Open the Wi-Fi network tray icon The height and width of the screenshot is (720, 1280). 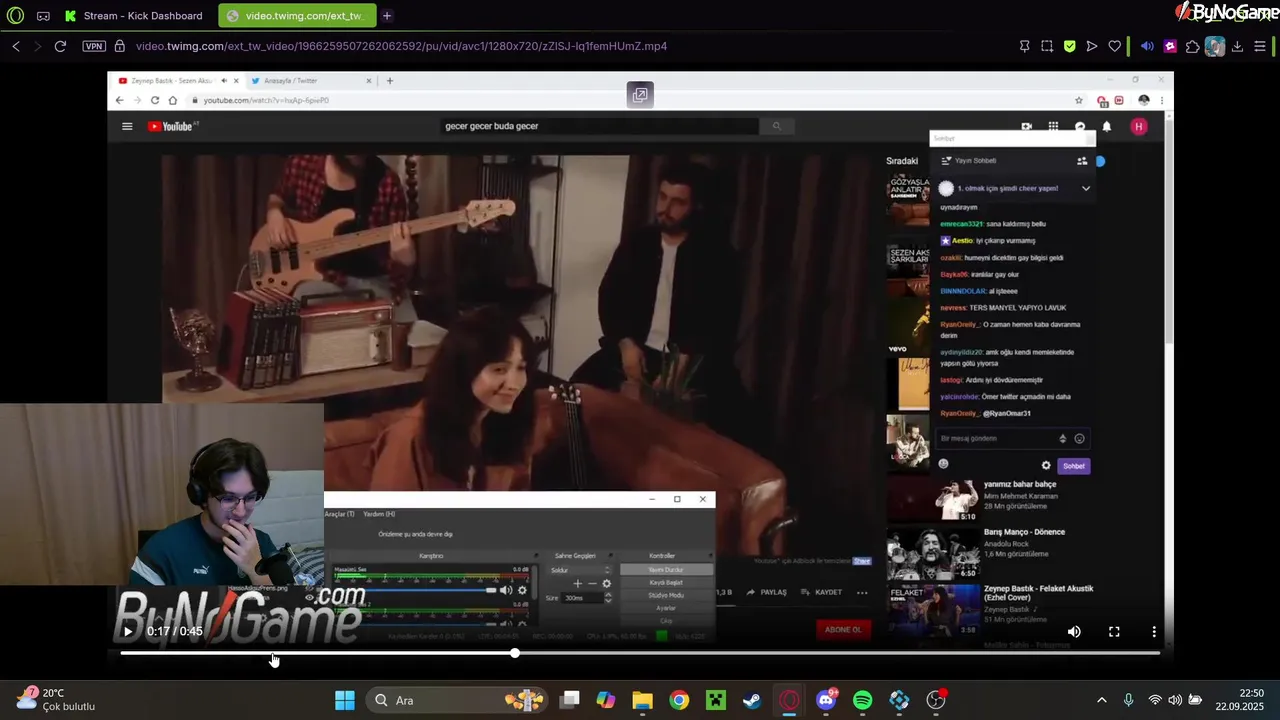pos(1155,700)
